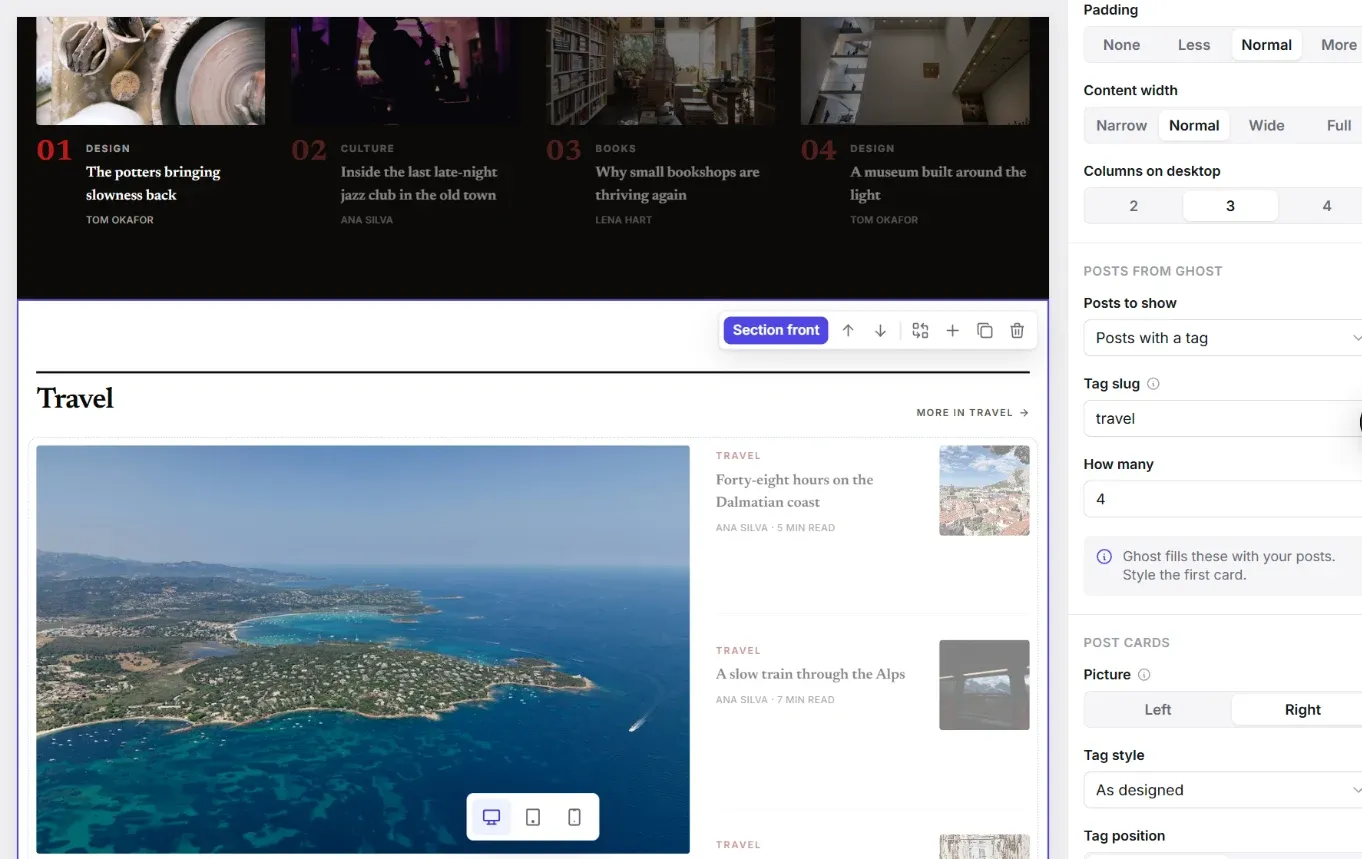
Task: Open 'Inside the last late-night jazz club' post
Action: pyautogui.click(x=419, y=183)
